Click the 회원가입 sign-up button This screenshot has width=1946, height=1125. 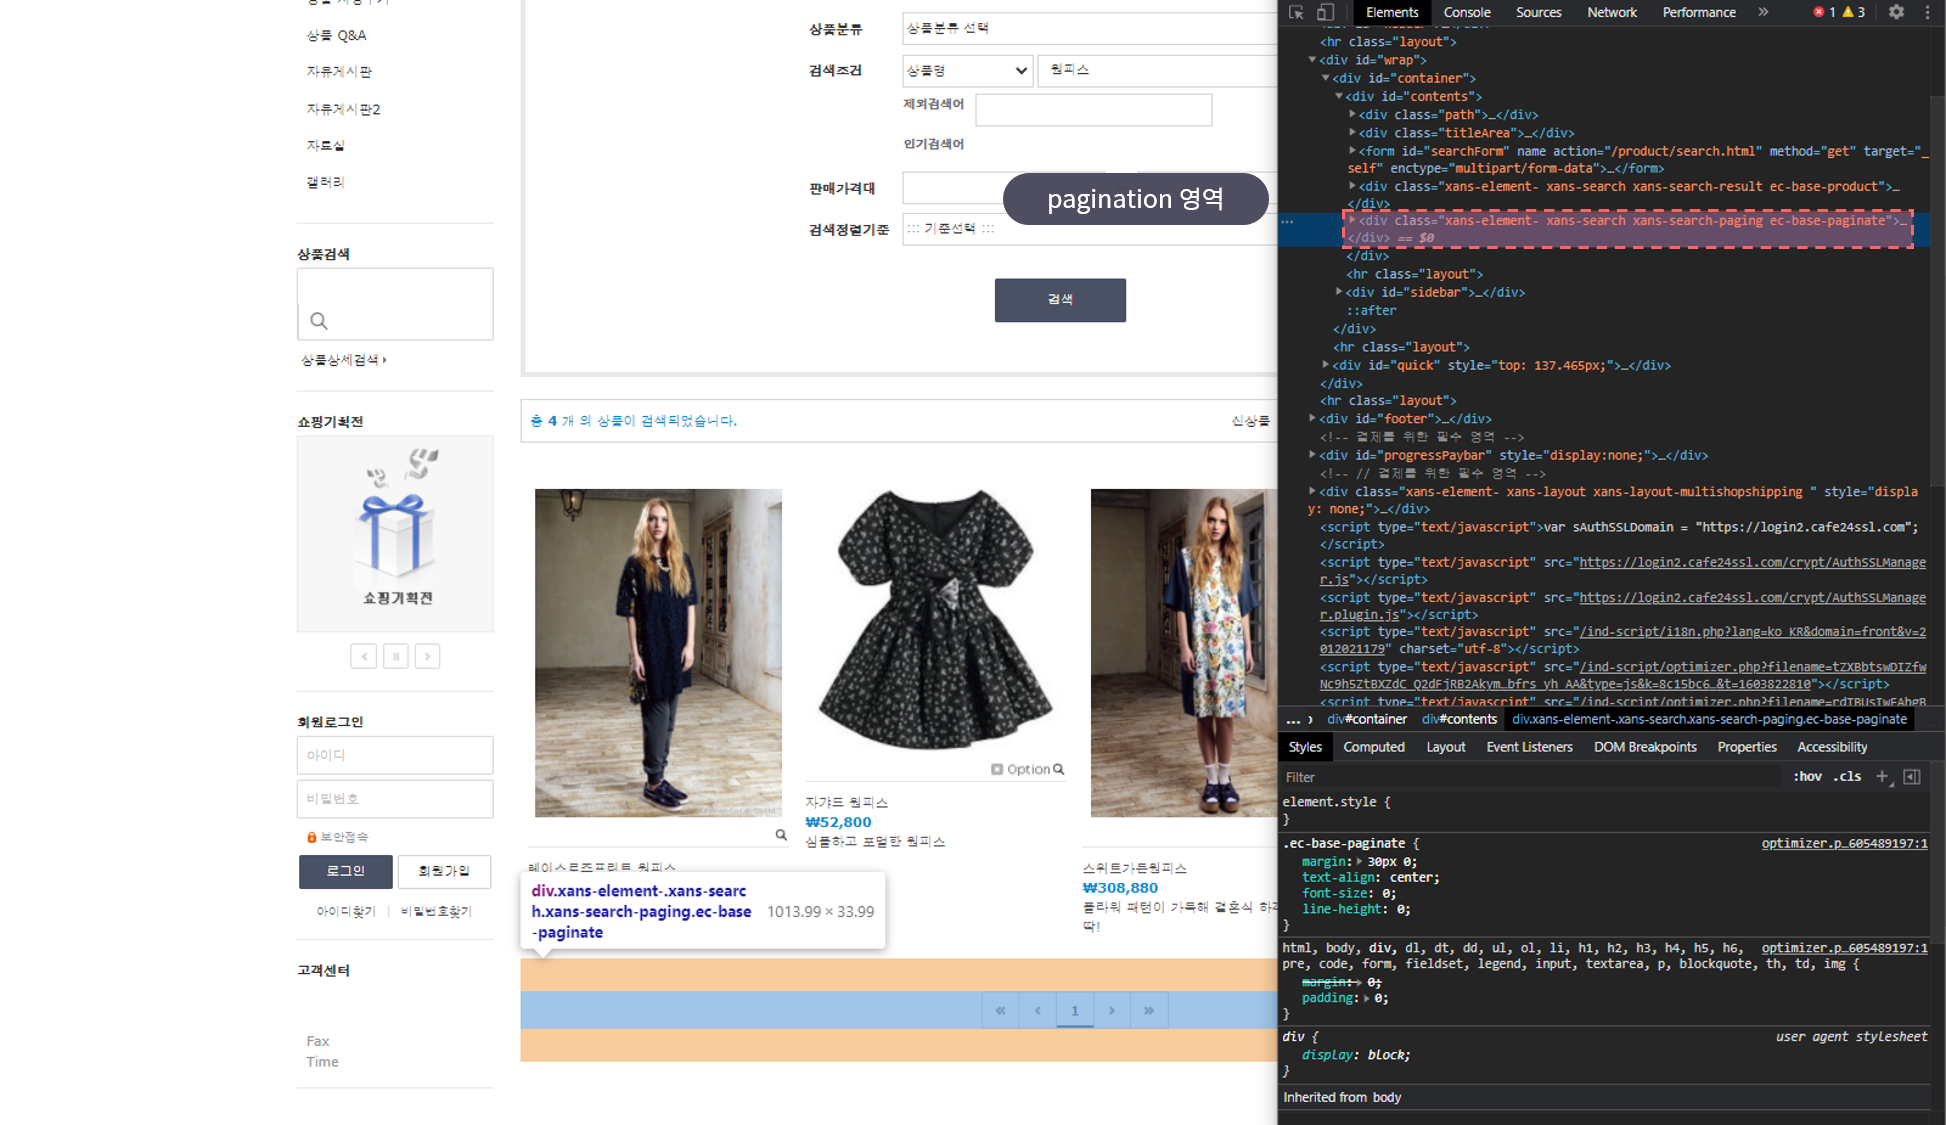[x=444, y=871]
